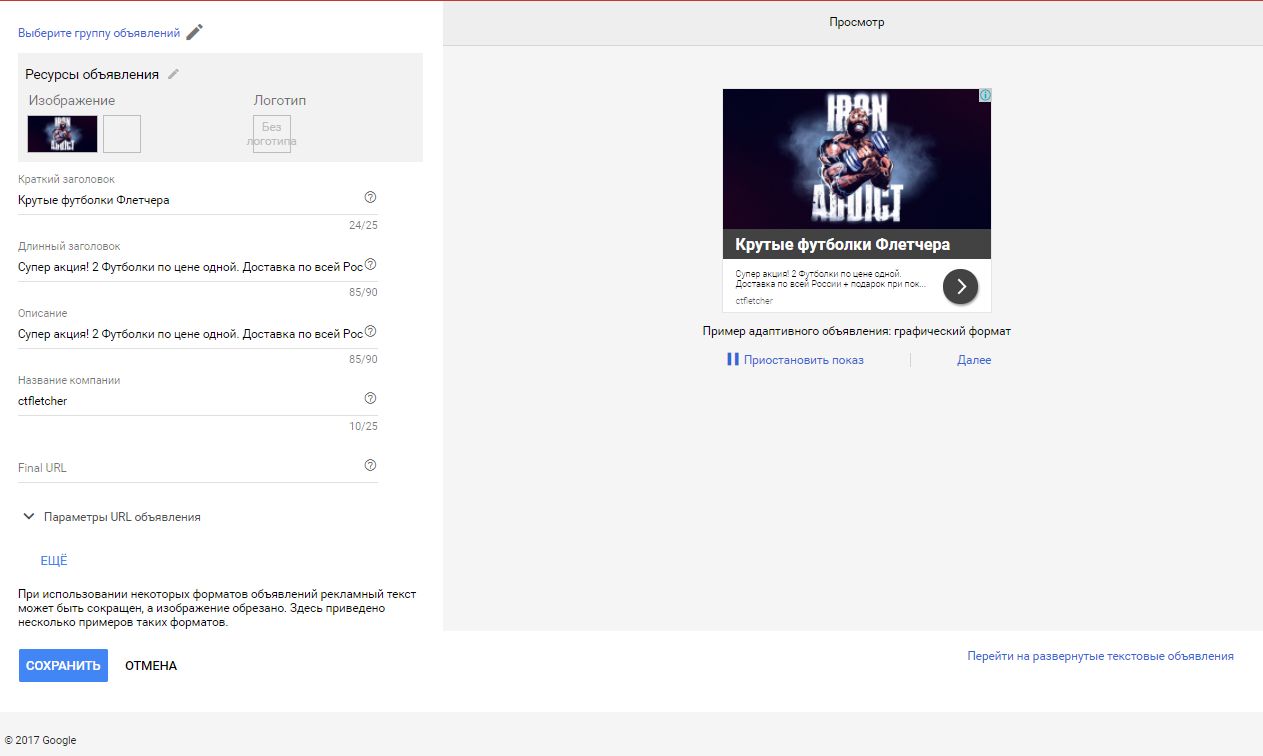This screenshot has width=1263, height=756.
Task: Focus the 'Описание' input field
Action: coord(190,334)
